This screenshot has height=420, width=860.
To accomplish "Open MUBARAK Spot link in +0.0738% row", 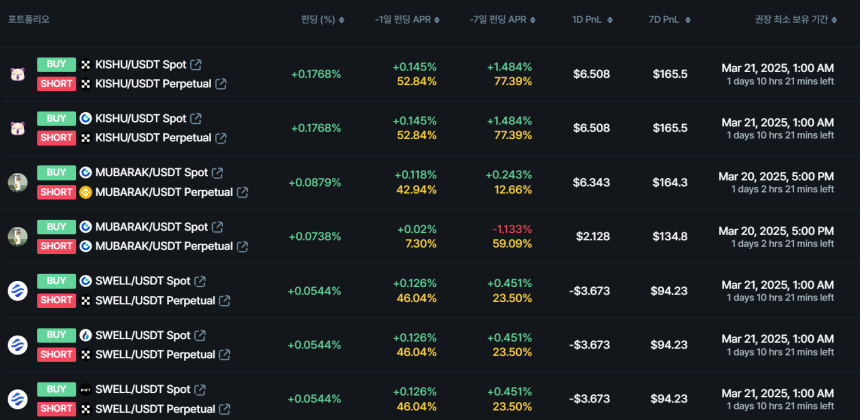I will coord(217,226).
